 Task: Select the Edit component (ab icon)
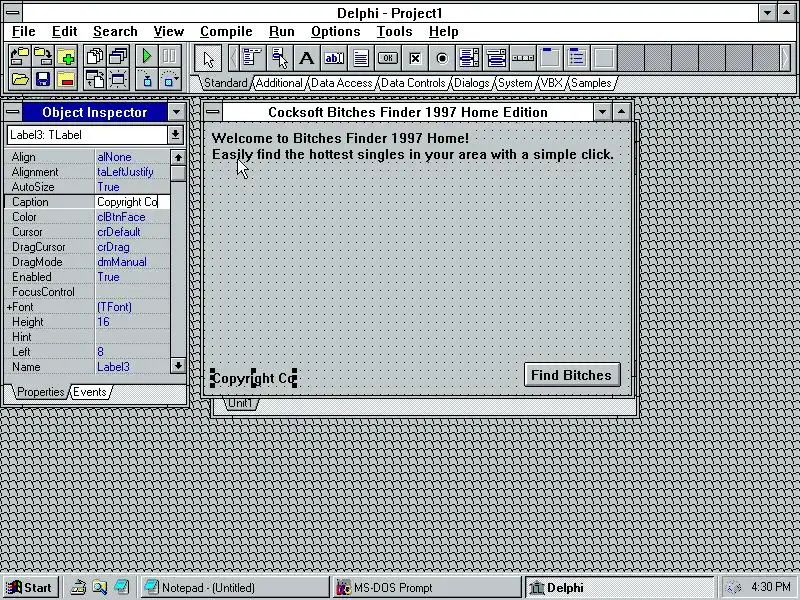click(334, 58)
